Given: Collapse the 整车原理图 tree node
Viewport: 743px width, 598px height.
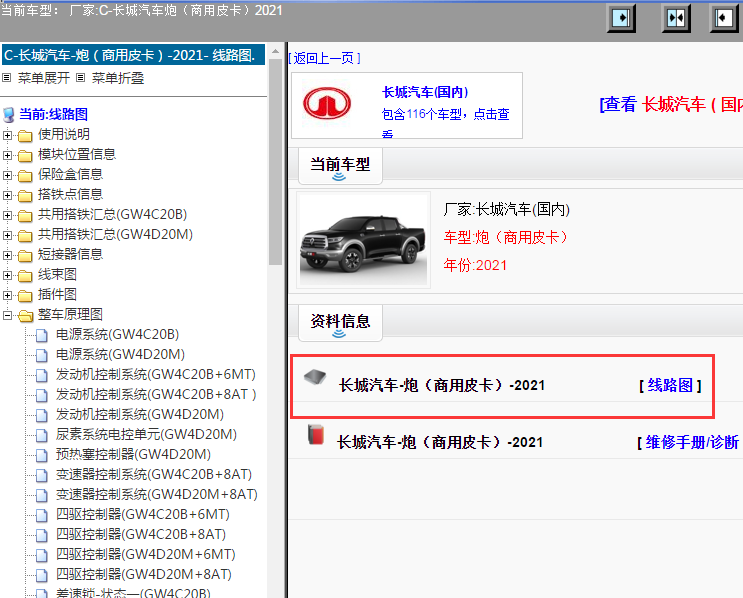Looking at the screenshot, I should click(x=7, y=315).
